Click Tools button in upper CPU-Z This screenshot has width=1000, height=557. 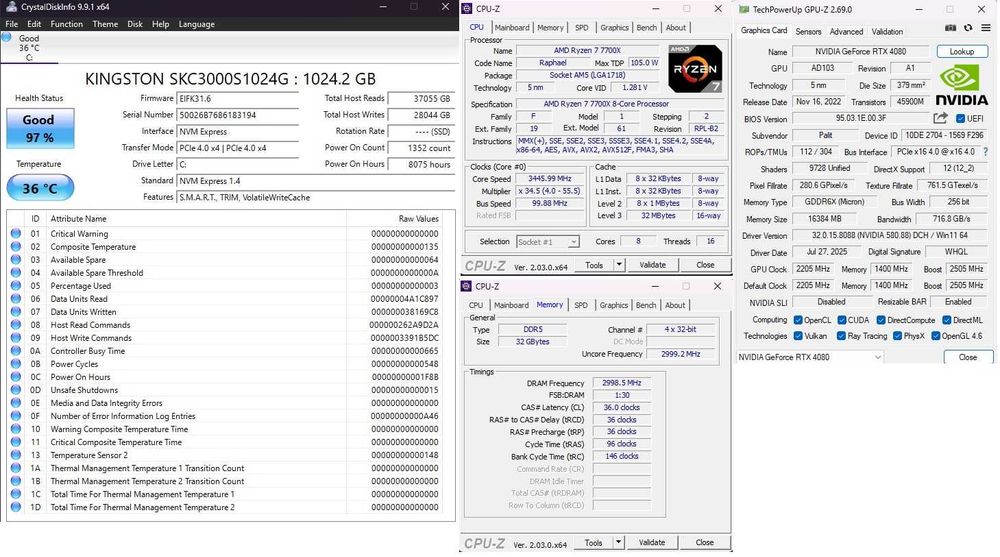(594, 265)
